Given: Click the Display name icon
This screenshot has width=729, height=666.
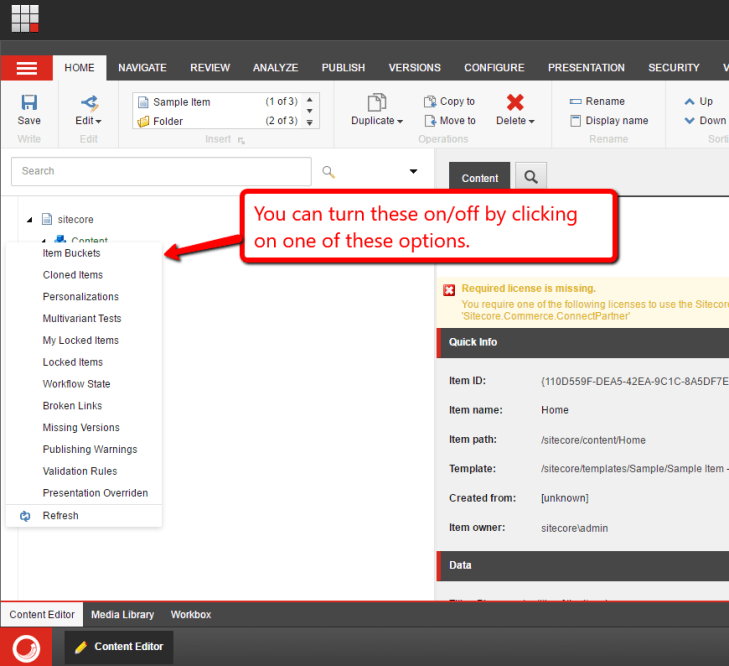Looking at the screenshot, I should (576, 121).
